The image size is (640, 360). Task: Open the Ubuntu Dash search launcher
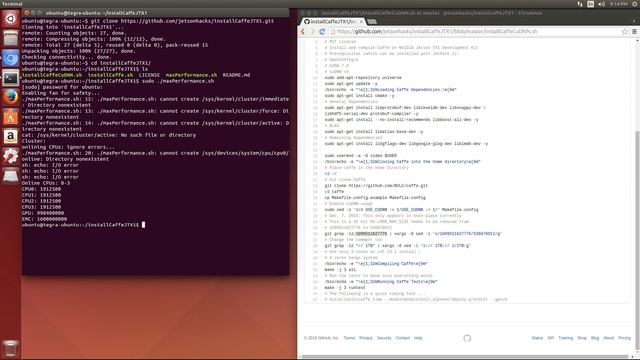[x=11, y=19]
